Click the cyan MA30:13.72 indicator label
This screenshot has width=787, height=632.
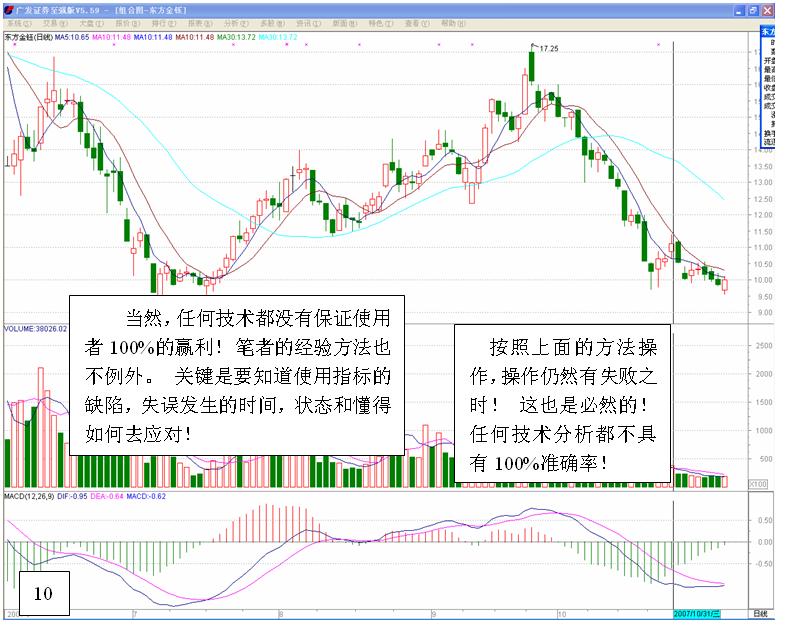pos(278,37)
